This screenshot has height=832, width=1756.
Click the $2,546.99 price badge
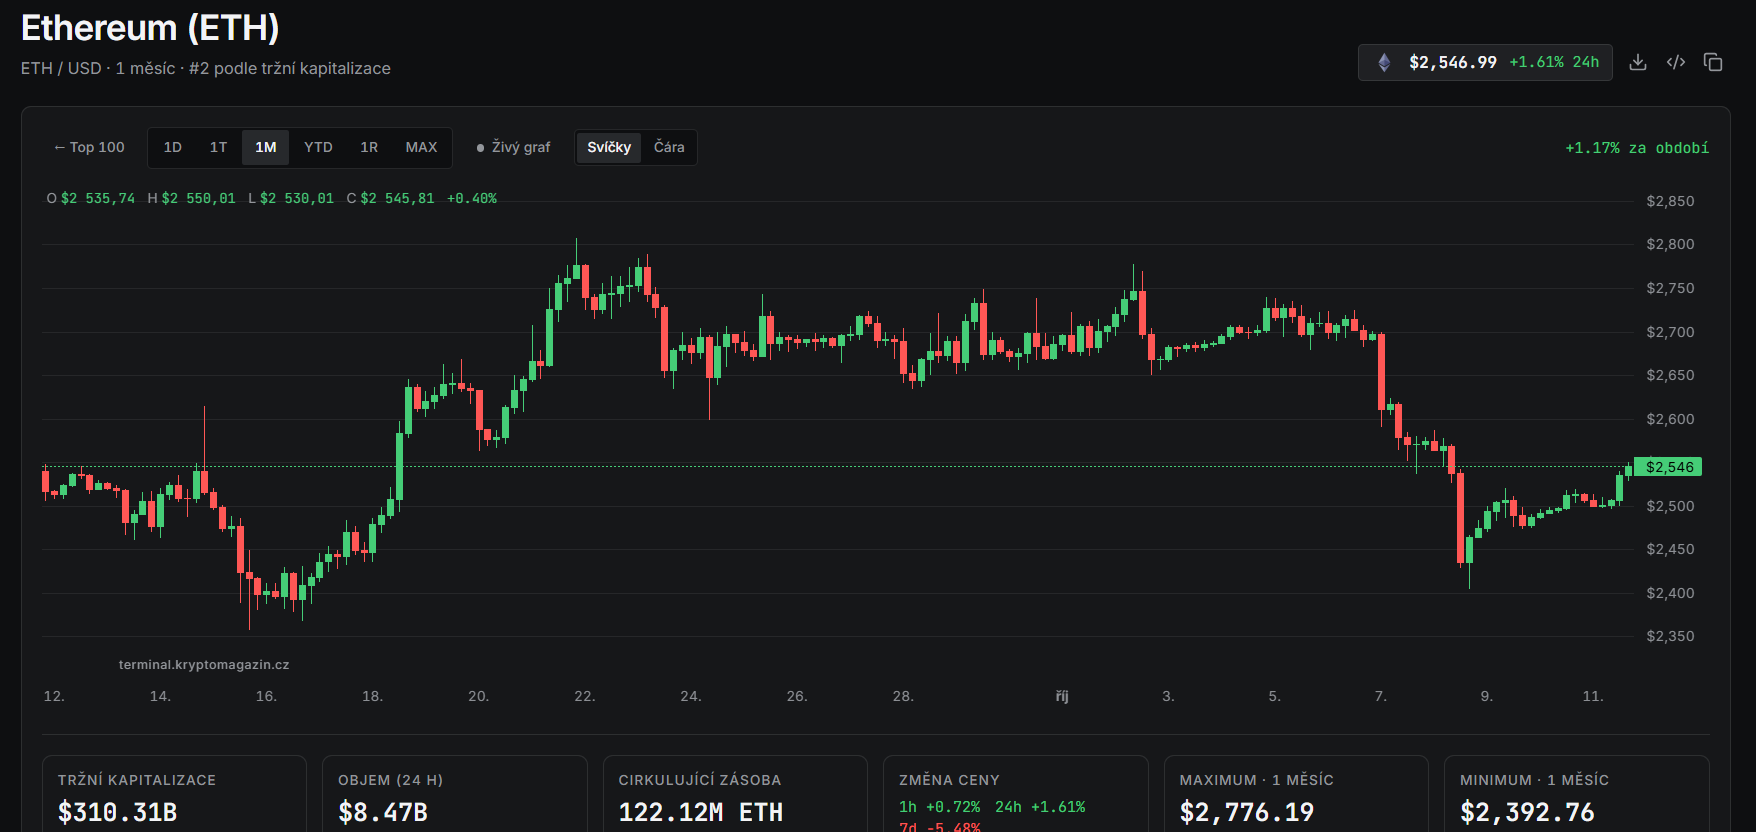[x=1485, y=62]
